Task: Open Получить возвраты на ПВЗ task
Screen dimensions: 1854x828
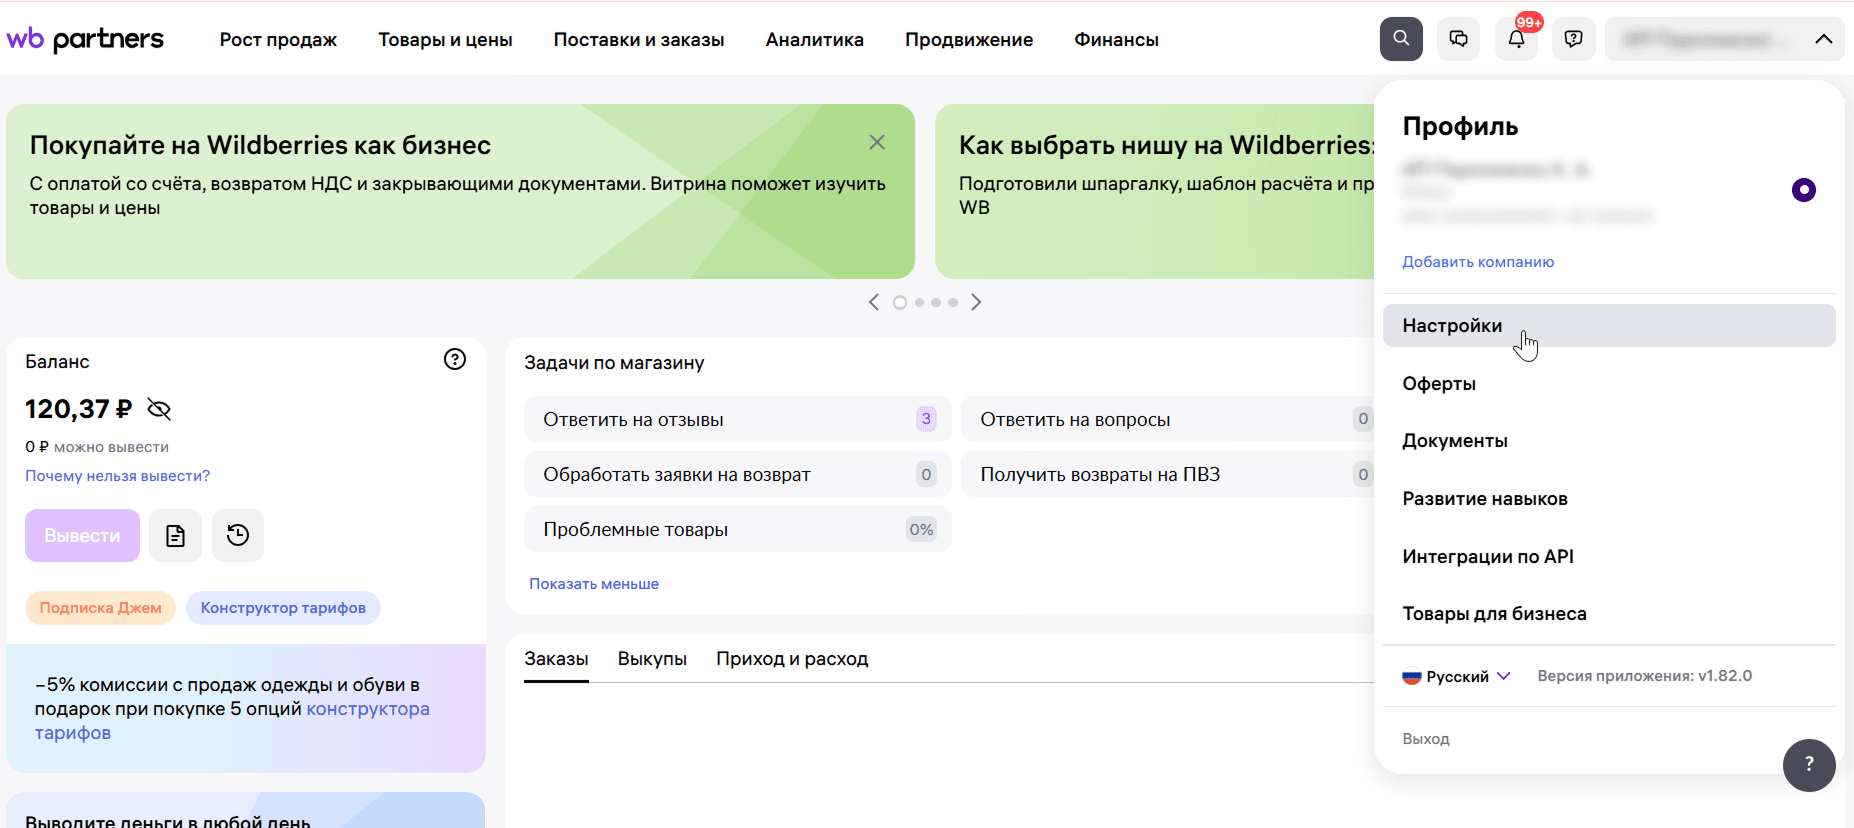Action: [1168, 474]
